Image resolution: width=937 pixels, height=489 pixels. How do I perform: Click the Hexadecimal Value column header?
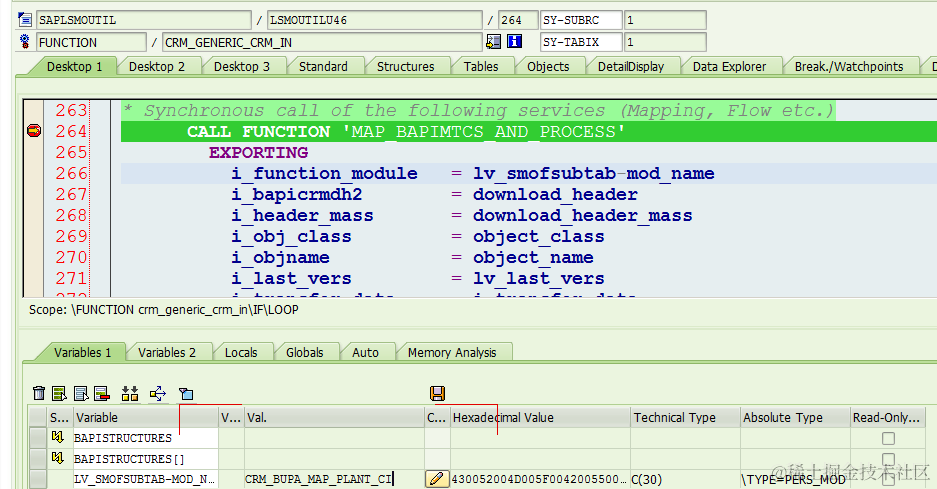point(540,417)
